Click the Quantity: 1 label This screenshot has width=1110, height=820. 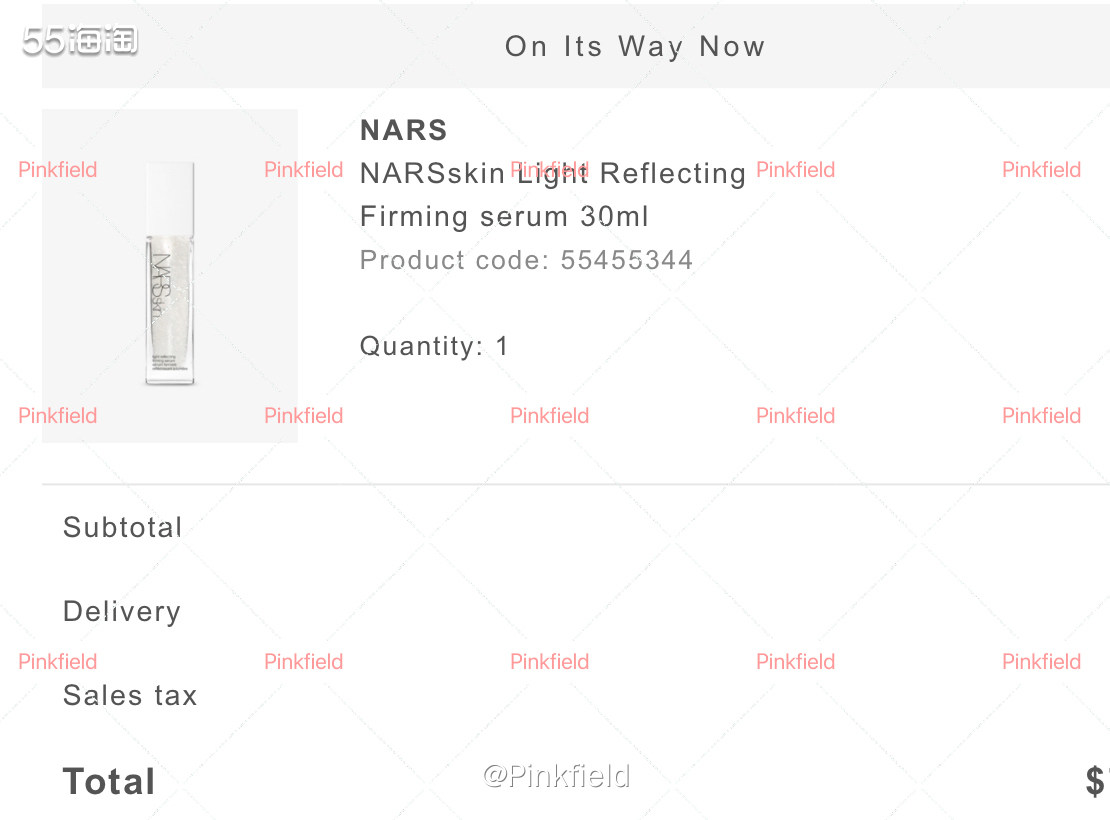(x=434, y=346)
